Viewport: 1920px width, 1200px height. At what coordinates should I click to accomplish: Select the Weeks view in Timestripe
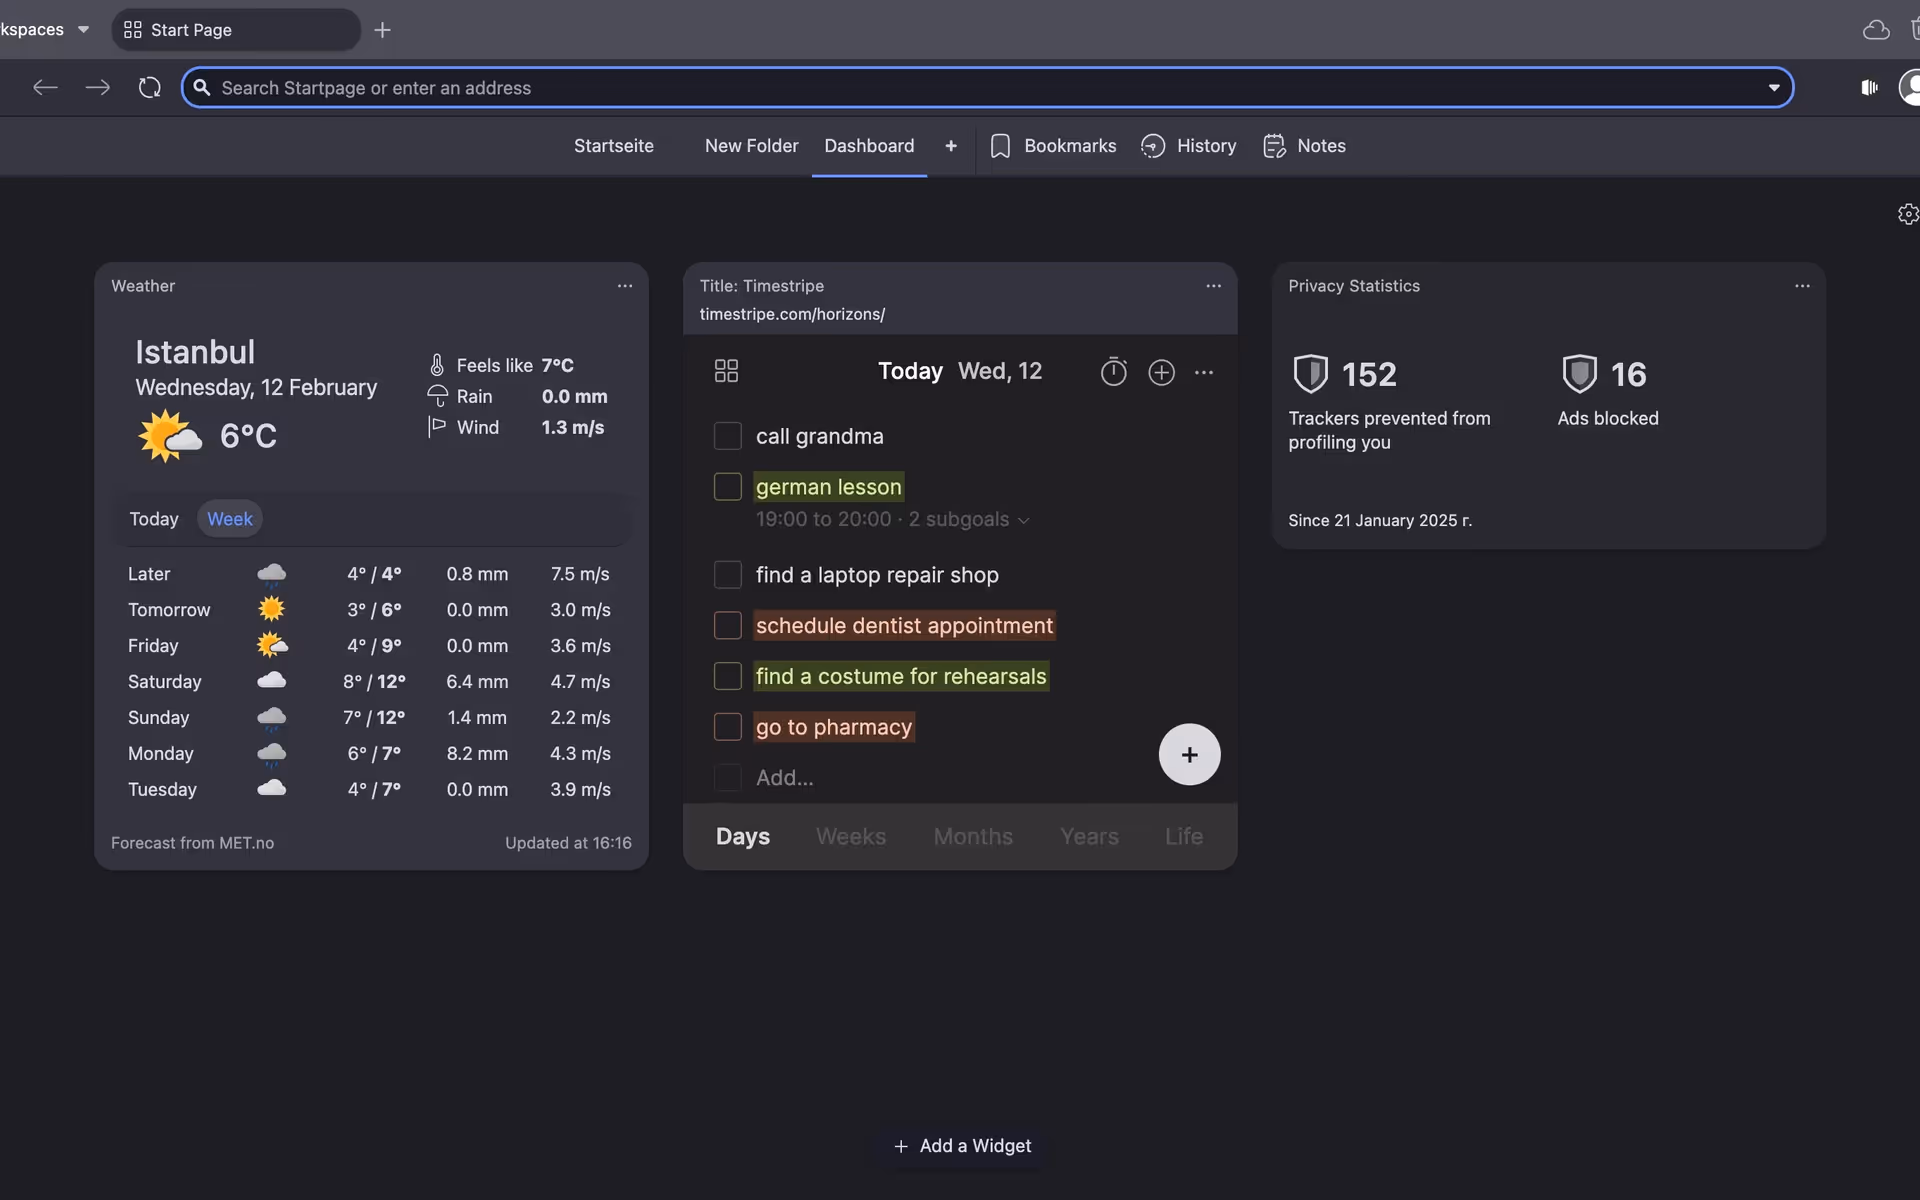[x=850, y=837]
